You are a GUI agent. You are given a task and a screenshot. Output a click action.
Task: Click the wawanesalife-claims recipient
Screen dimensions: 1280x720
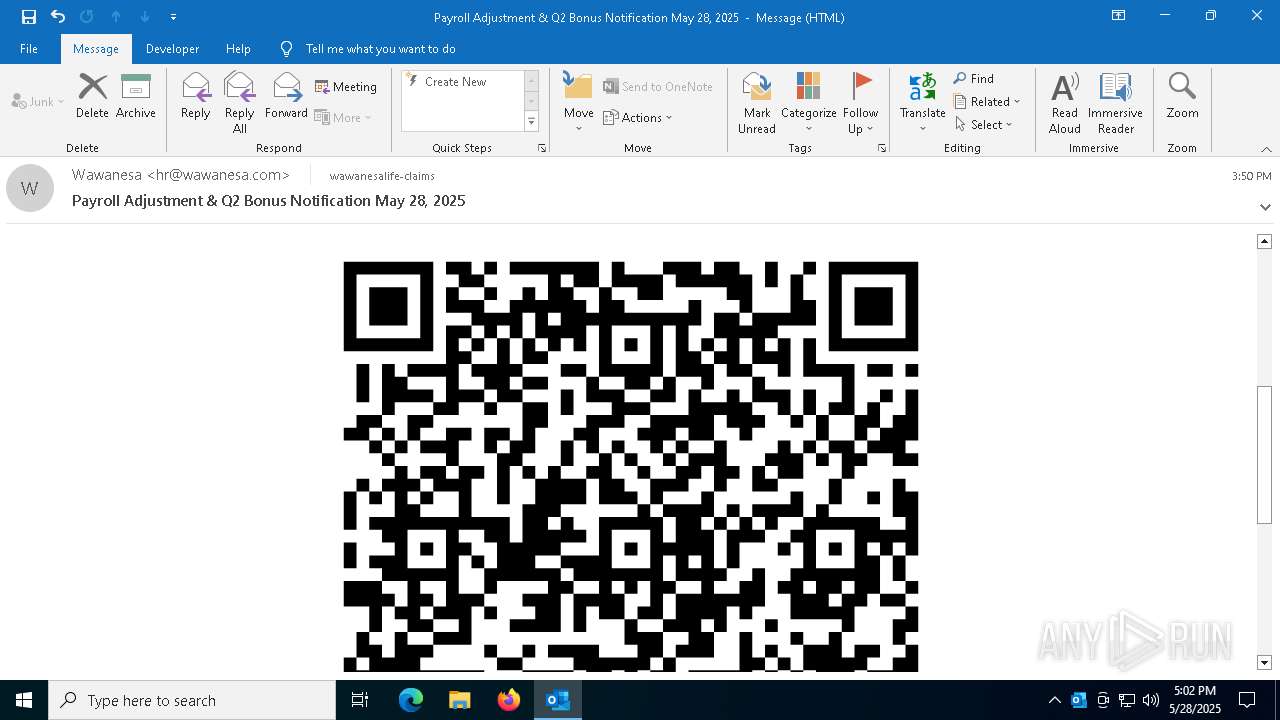pyautogui.click(x=382, y=176)
